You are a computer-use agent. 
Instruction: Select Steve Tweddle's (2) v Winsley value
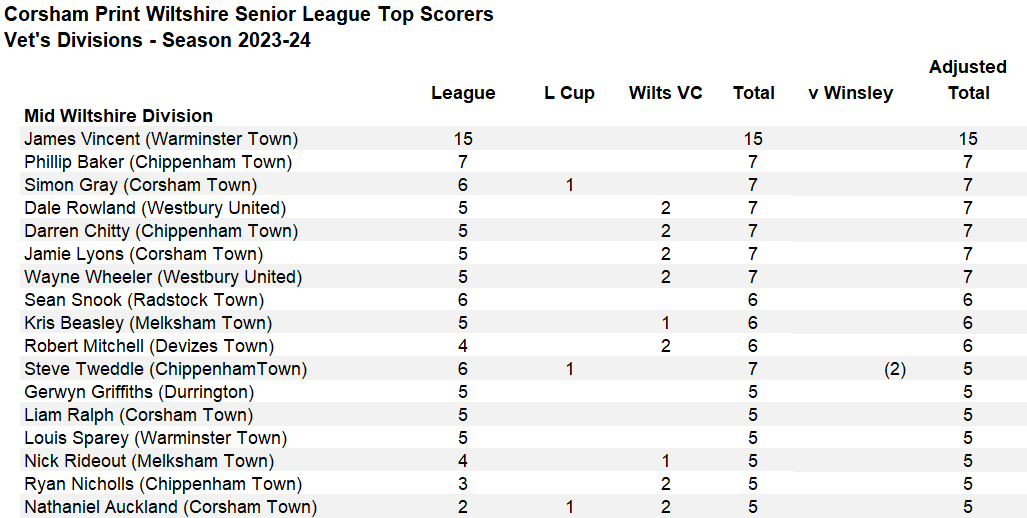(x=894, y=369)
